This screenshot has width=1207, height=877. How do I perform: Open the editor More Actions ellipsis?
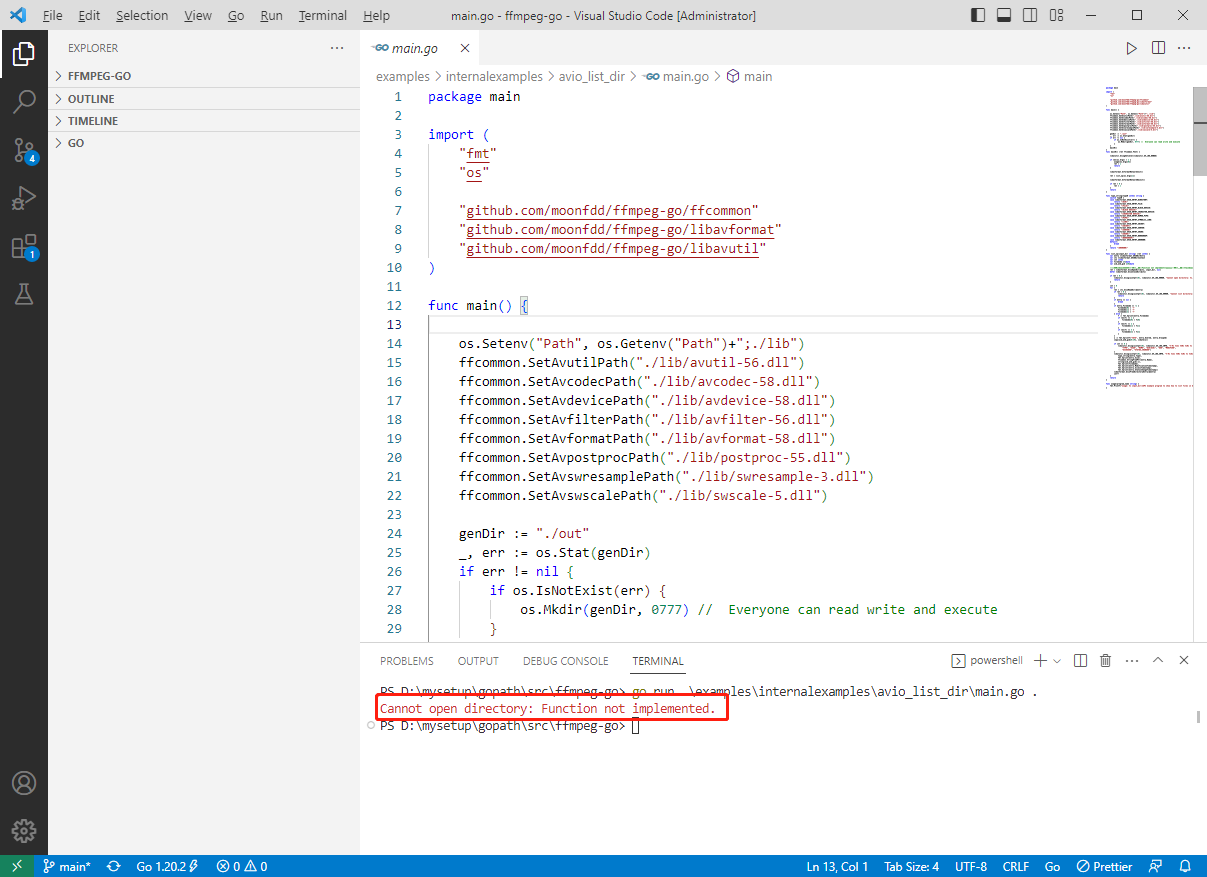[1184, 48]
